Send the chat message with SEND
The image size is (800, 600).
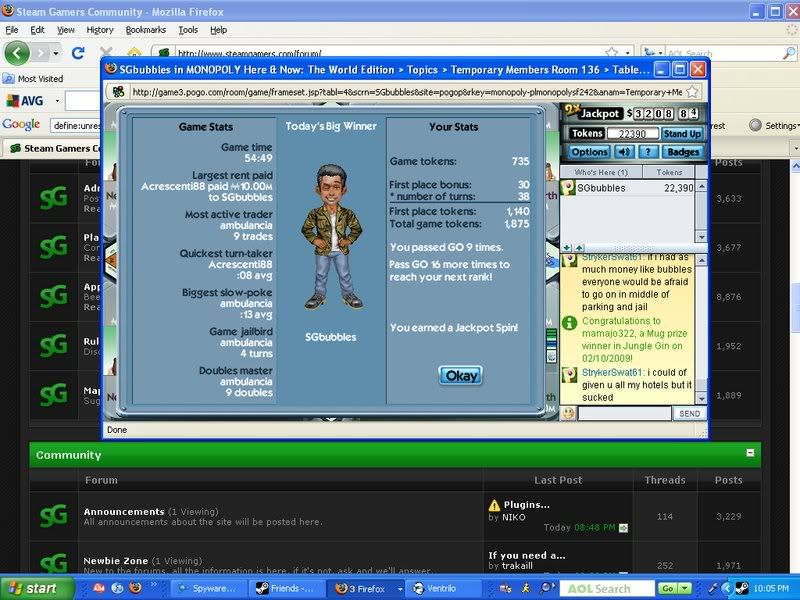click(x=689, y=413)
